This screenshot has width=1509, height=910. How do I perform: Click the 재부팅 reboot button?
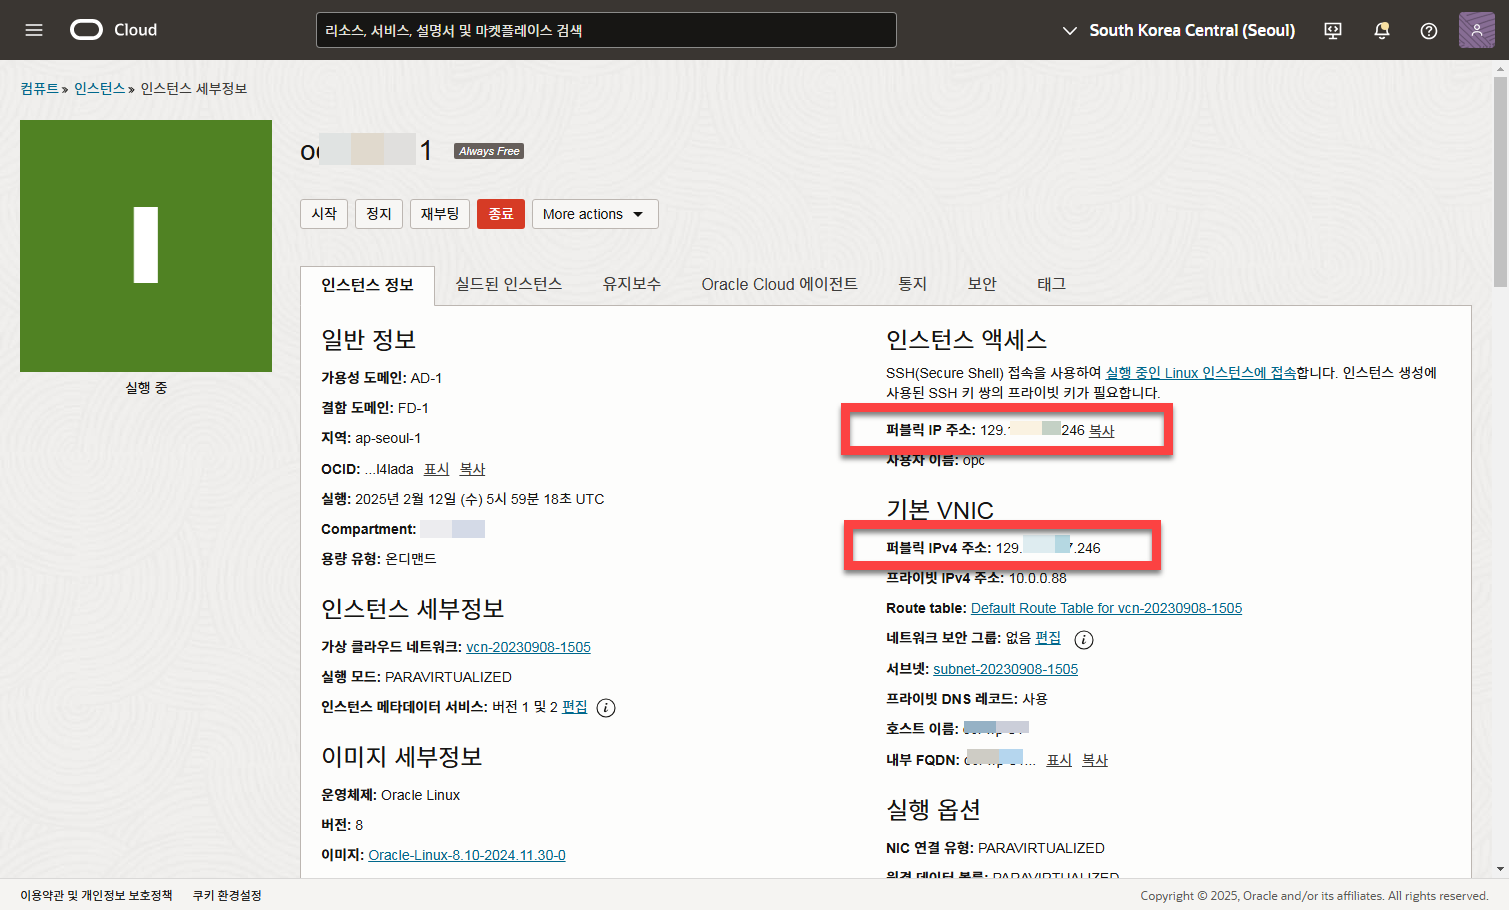(440, 214)
